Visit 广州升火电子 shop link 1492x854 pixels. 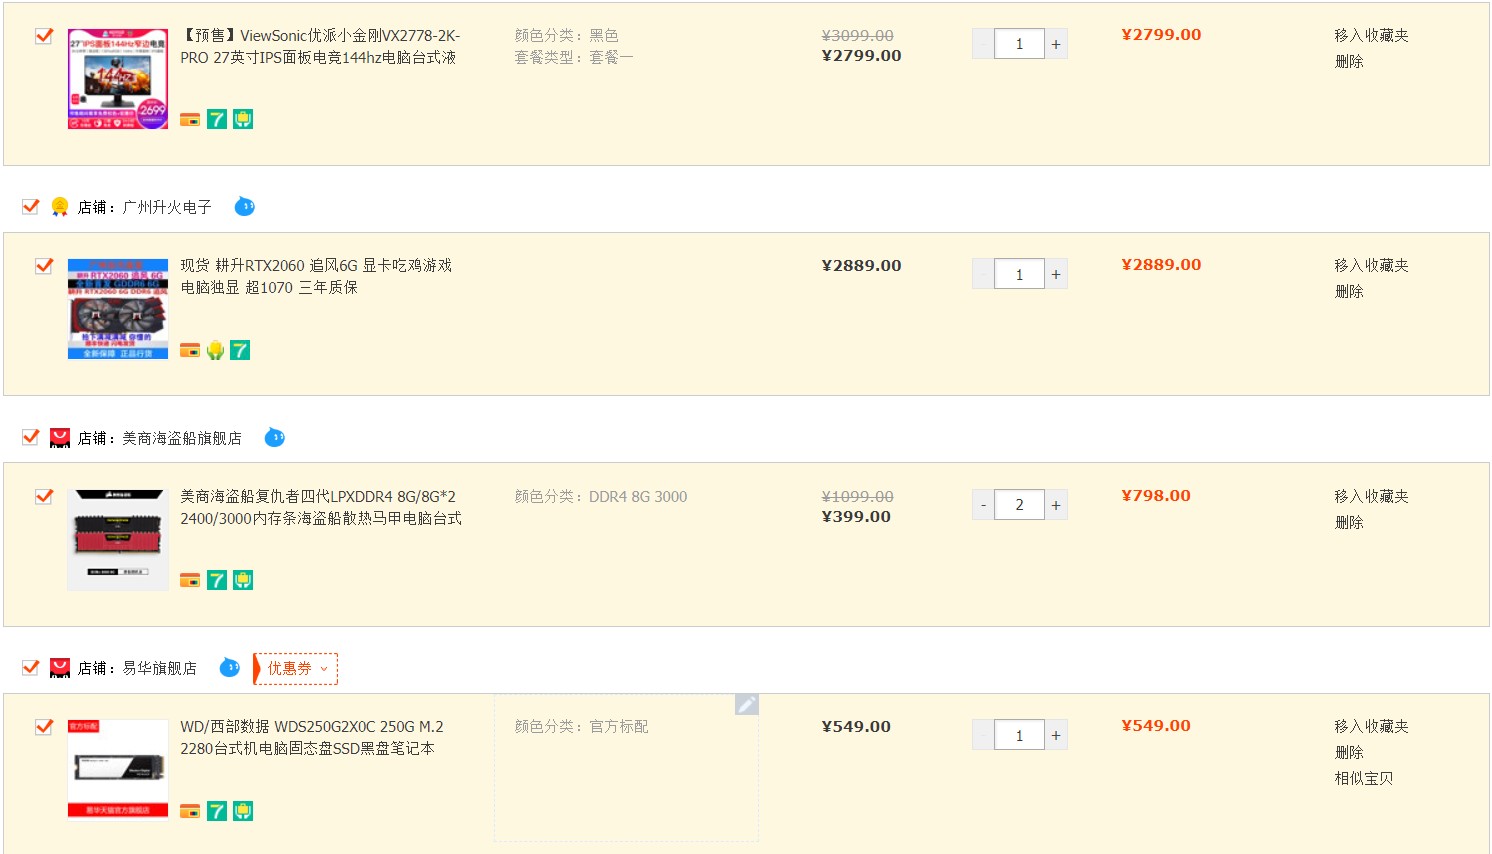[167, 207]
